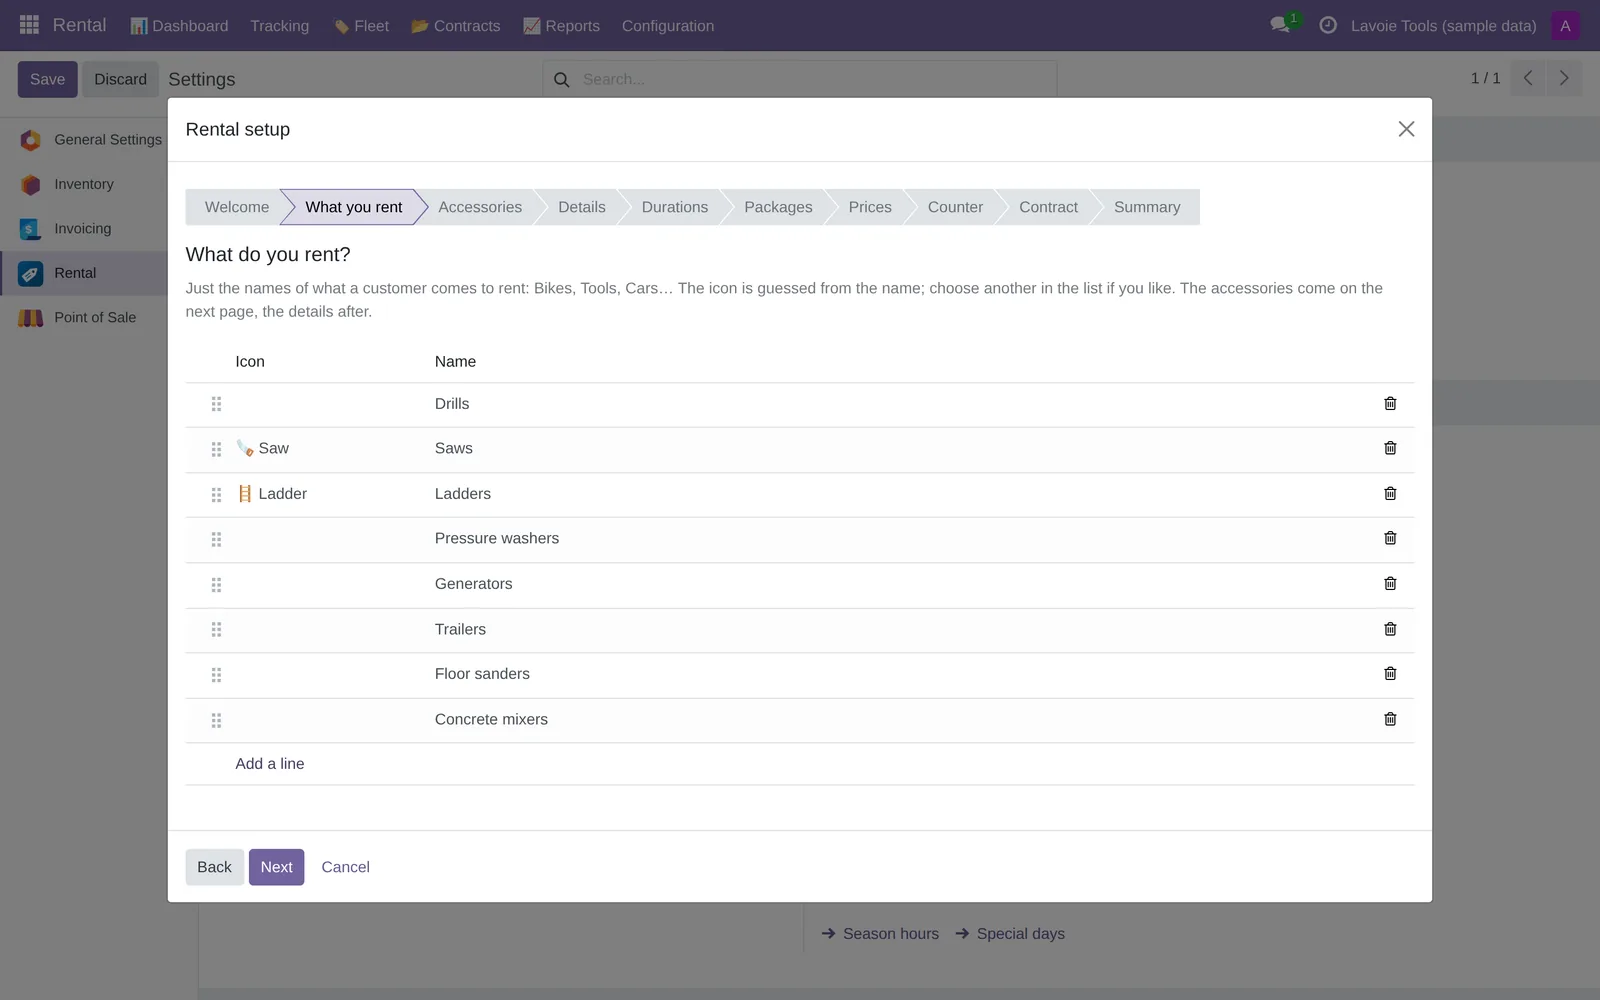This screenshot has height=1000, width=1600.
Task: Open Inventory settings in sidebar
Action: (84, 184)
